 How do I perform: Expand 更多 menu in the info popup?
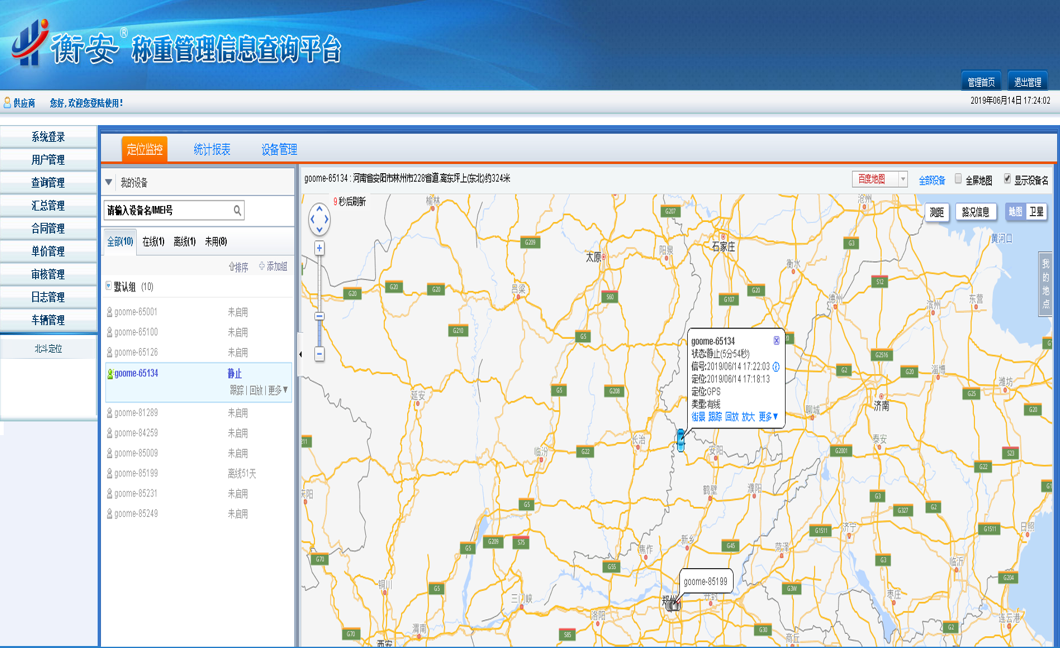point(768,417)
